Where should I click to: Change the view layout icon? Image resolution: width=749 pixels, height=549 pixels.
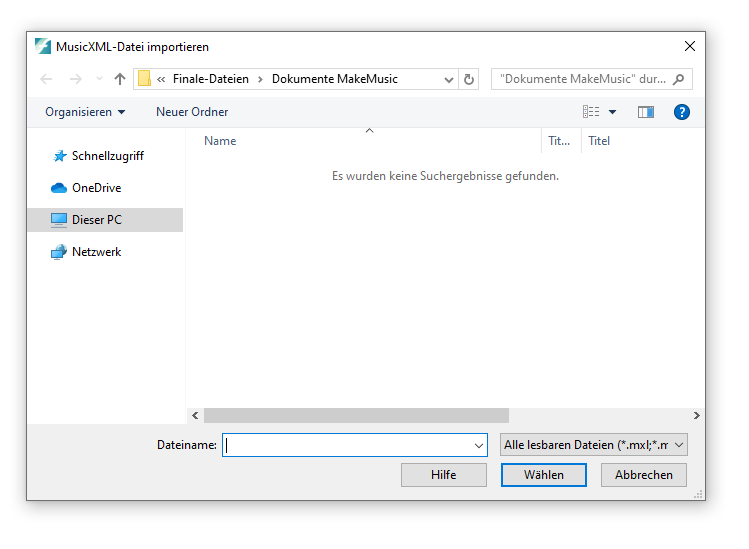coord(591,112)
